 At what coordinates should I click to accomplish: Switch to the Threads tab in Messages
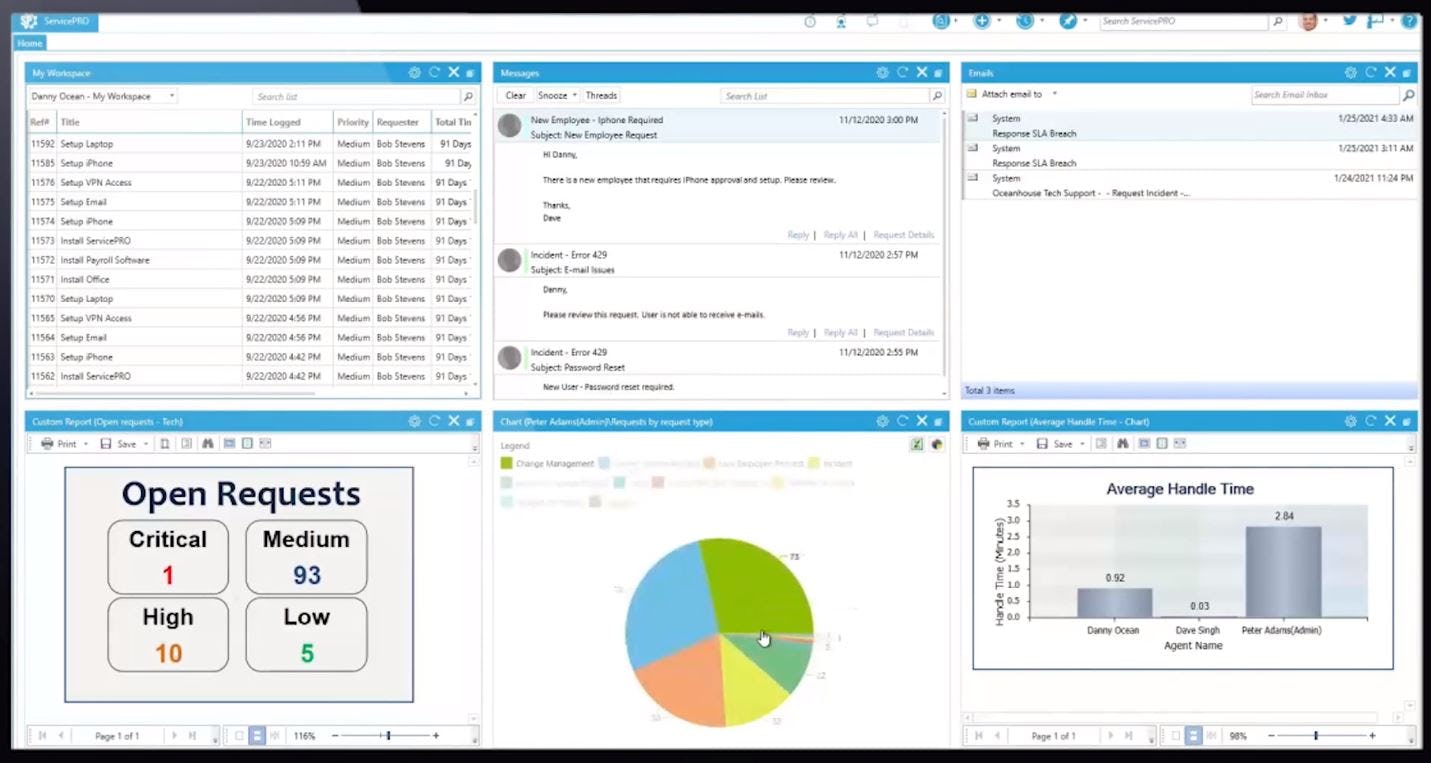(x=601, y=95)
